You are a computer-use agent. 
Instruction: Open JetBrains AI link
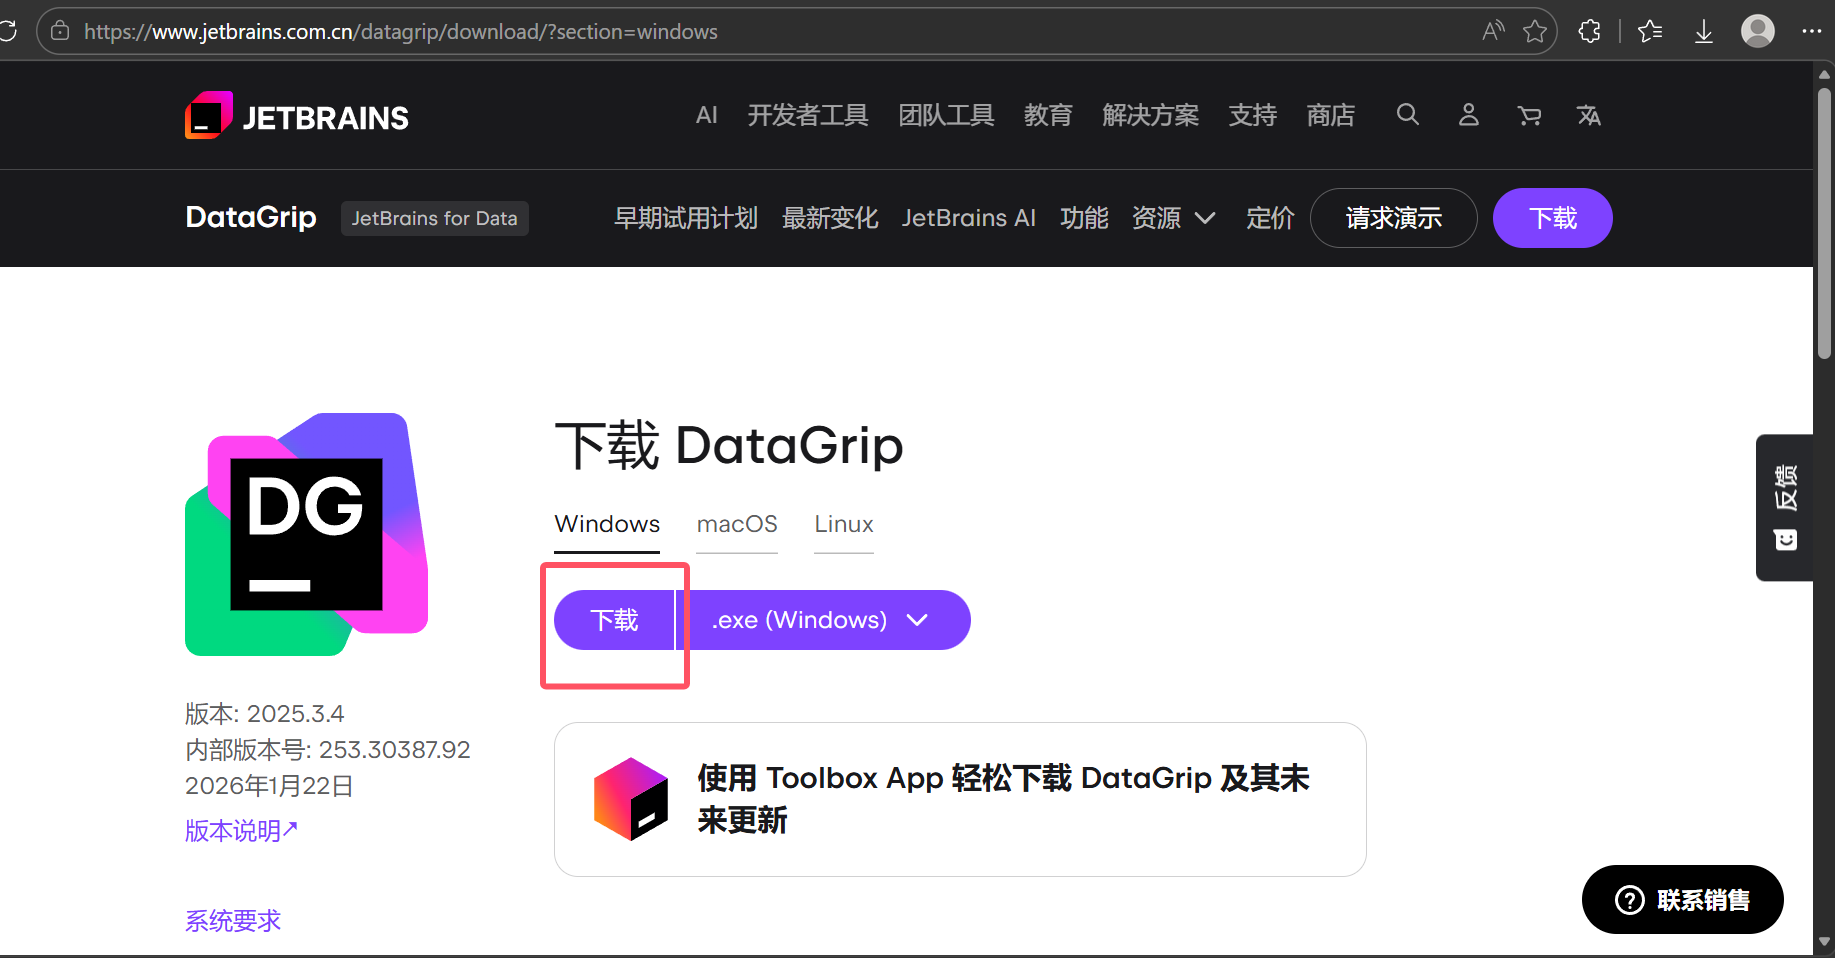(x=968, y=218)
